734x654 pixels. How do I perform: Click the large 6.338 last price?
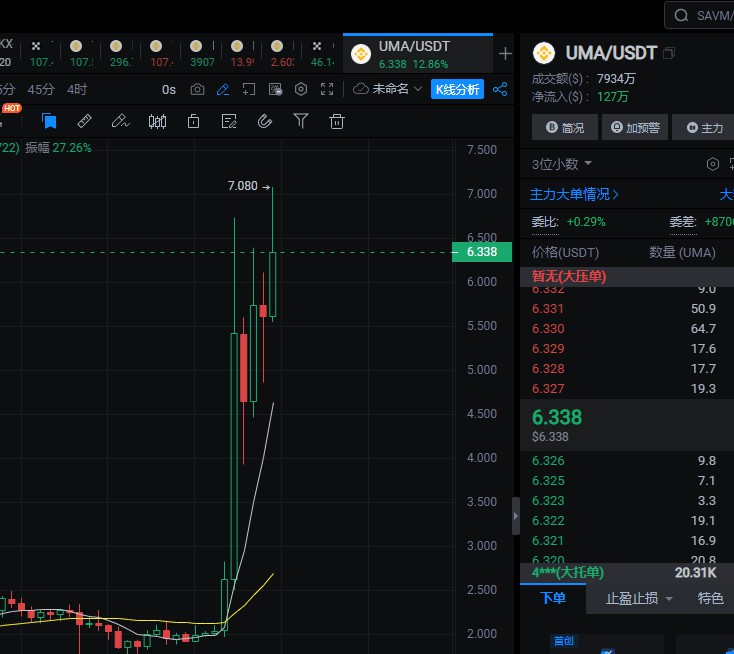[x=557, y=417]
